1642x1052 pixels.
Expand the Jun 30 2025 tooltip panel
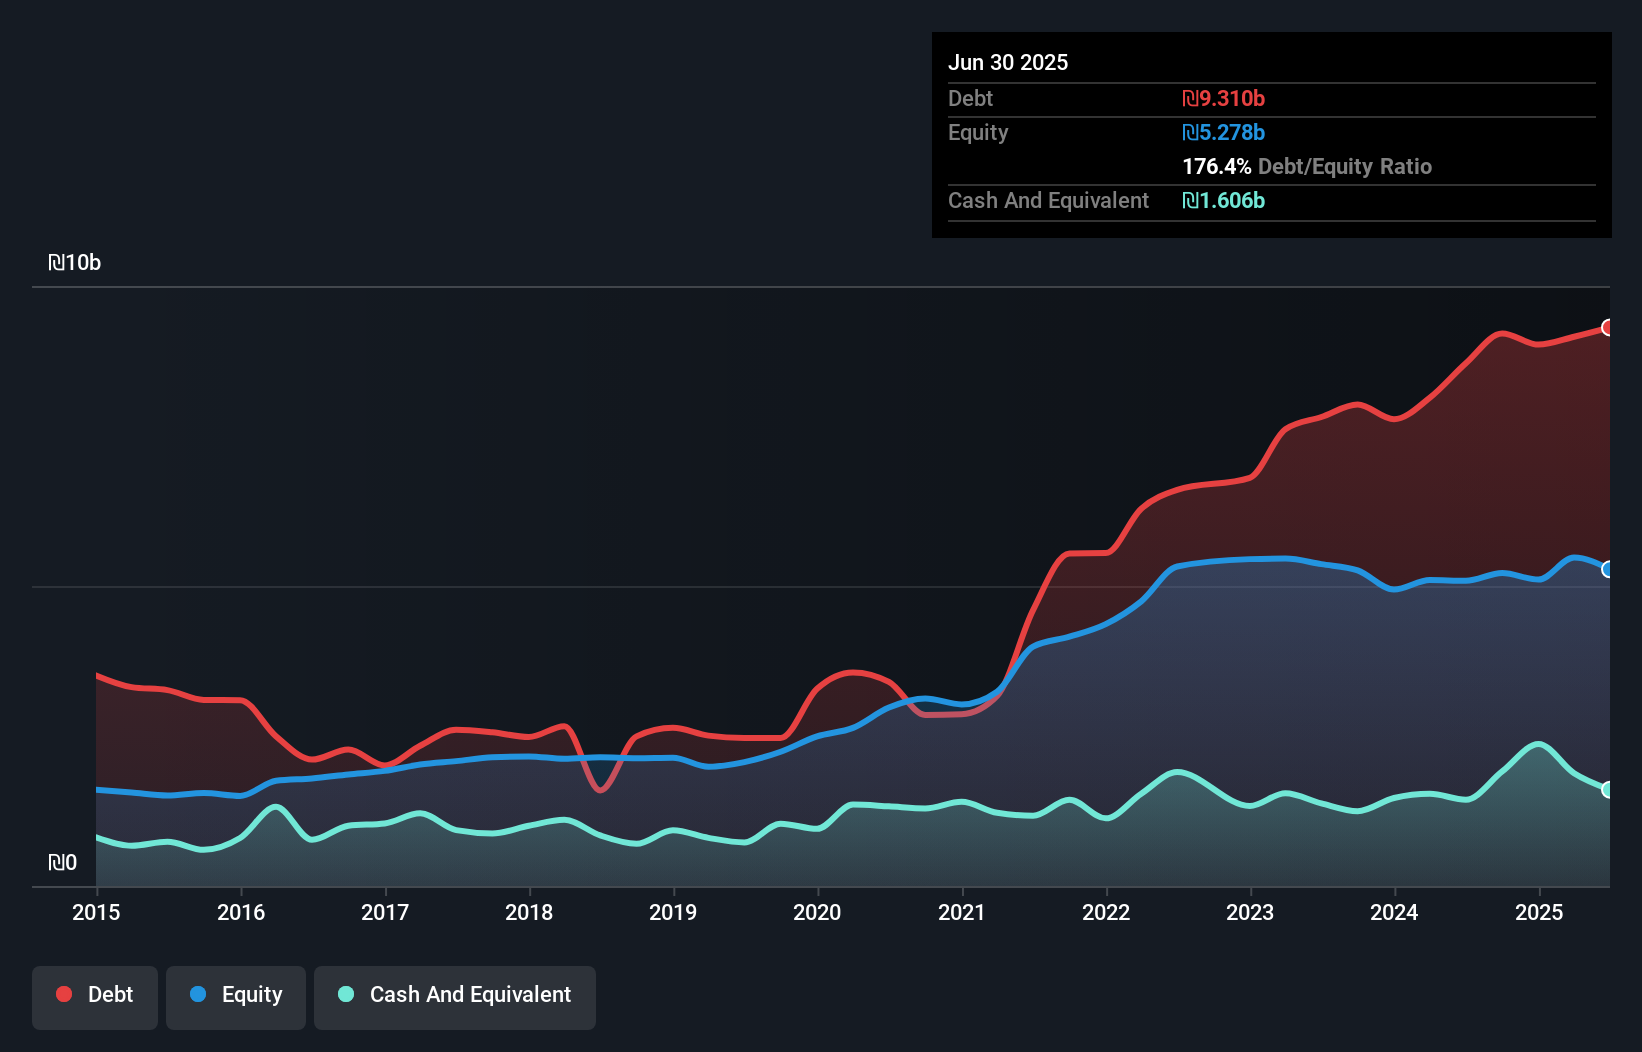click(x=1008, y=62)
